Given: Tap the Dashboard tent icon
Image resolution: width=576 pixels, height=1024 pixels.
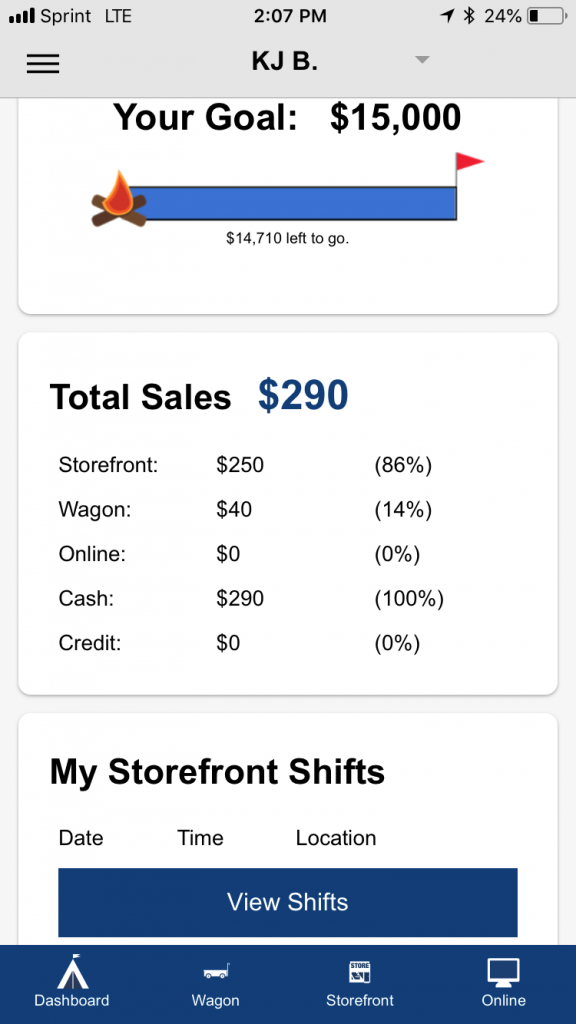Looking at the screenshot, I should 72,972.
